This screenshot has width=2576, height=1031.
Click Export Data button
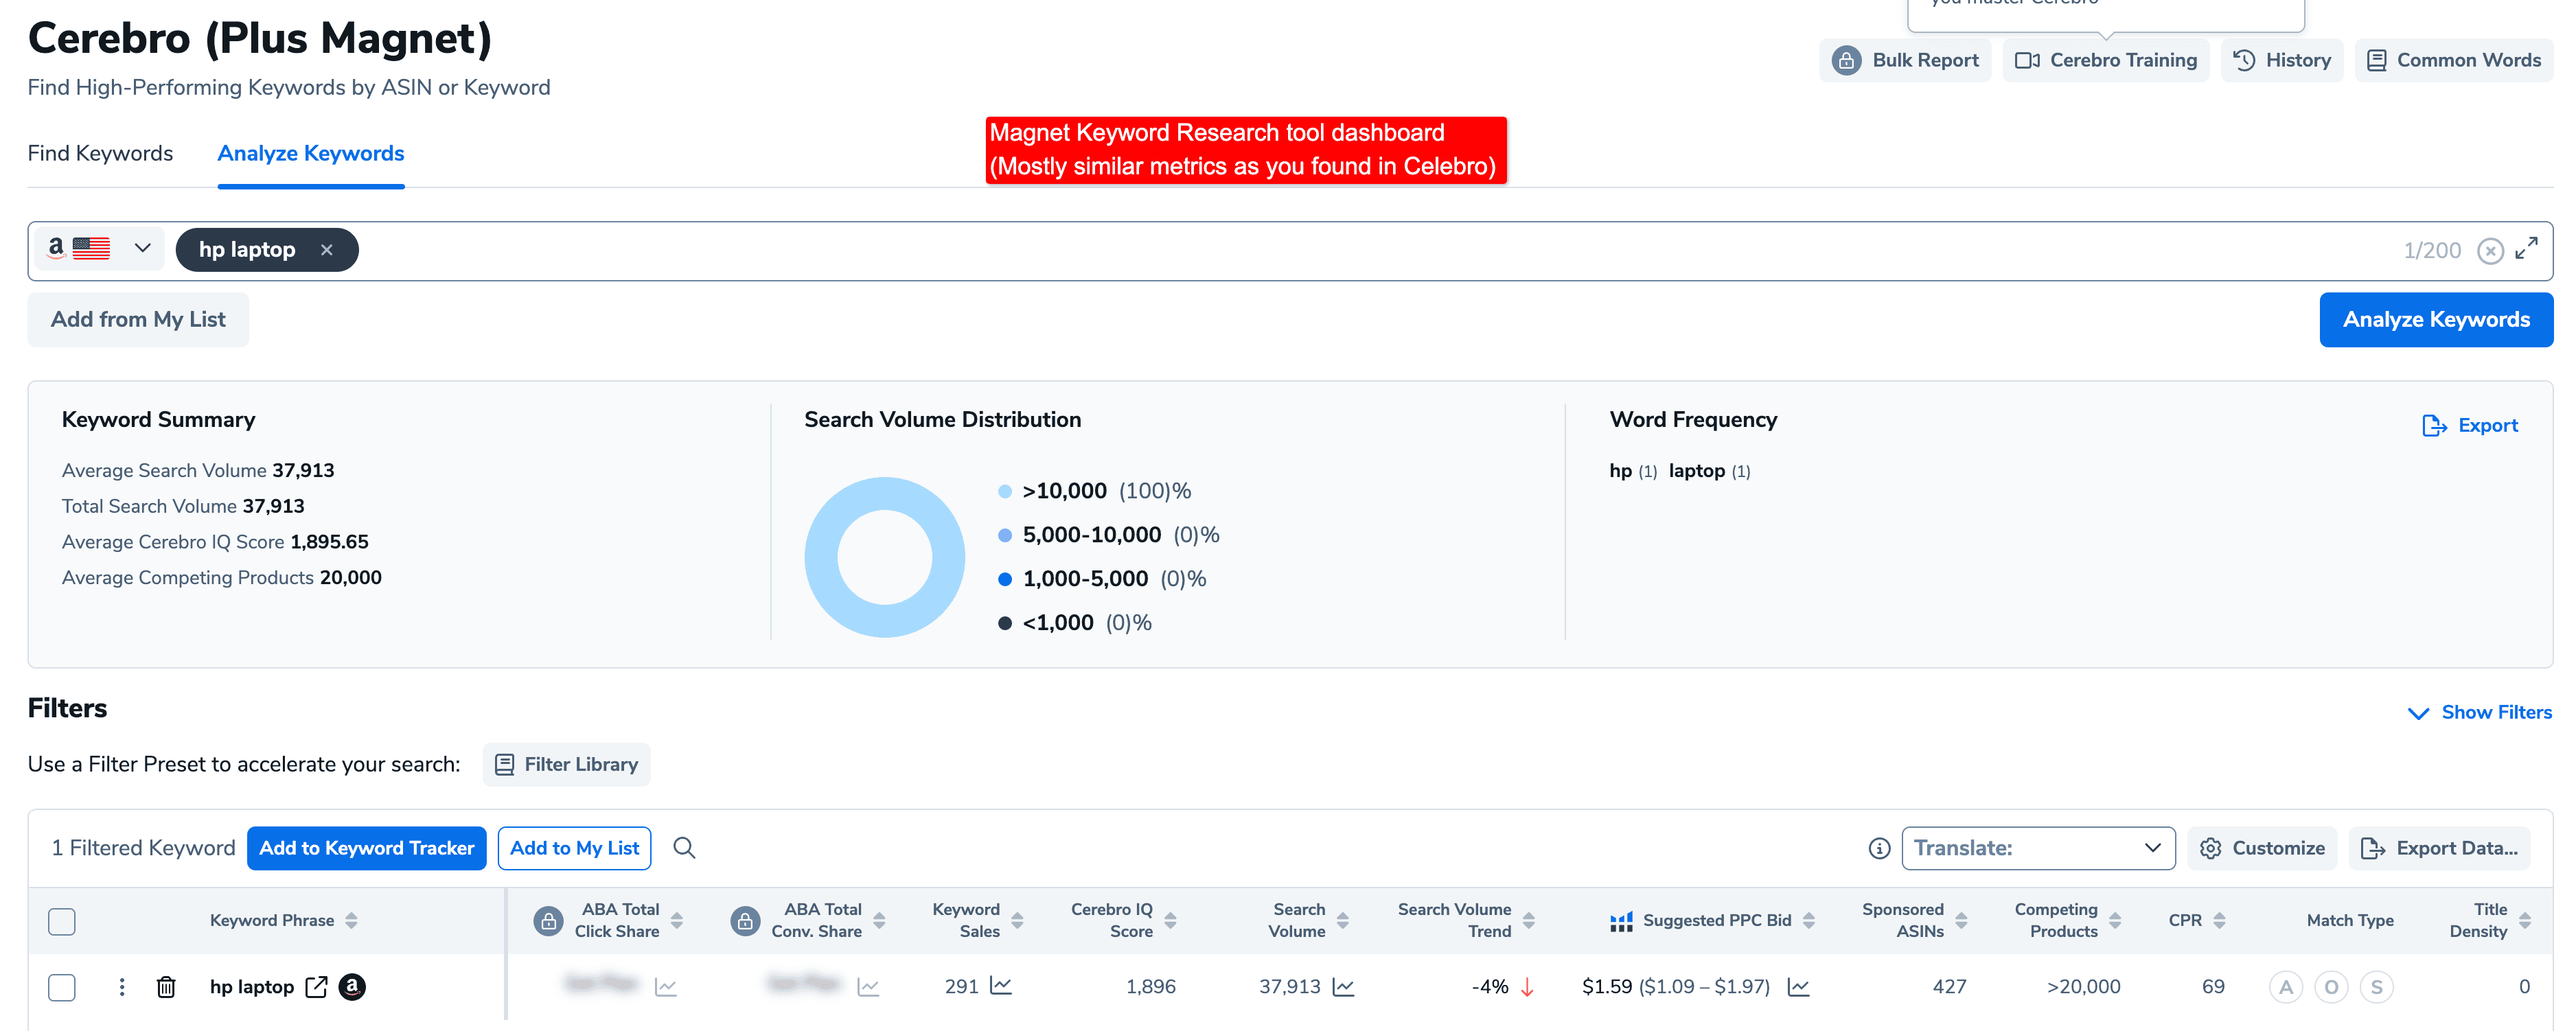2439,848
